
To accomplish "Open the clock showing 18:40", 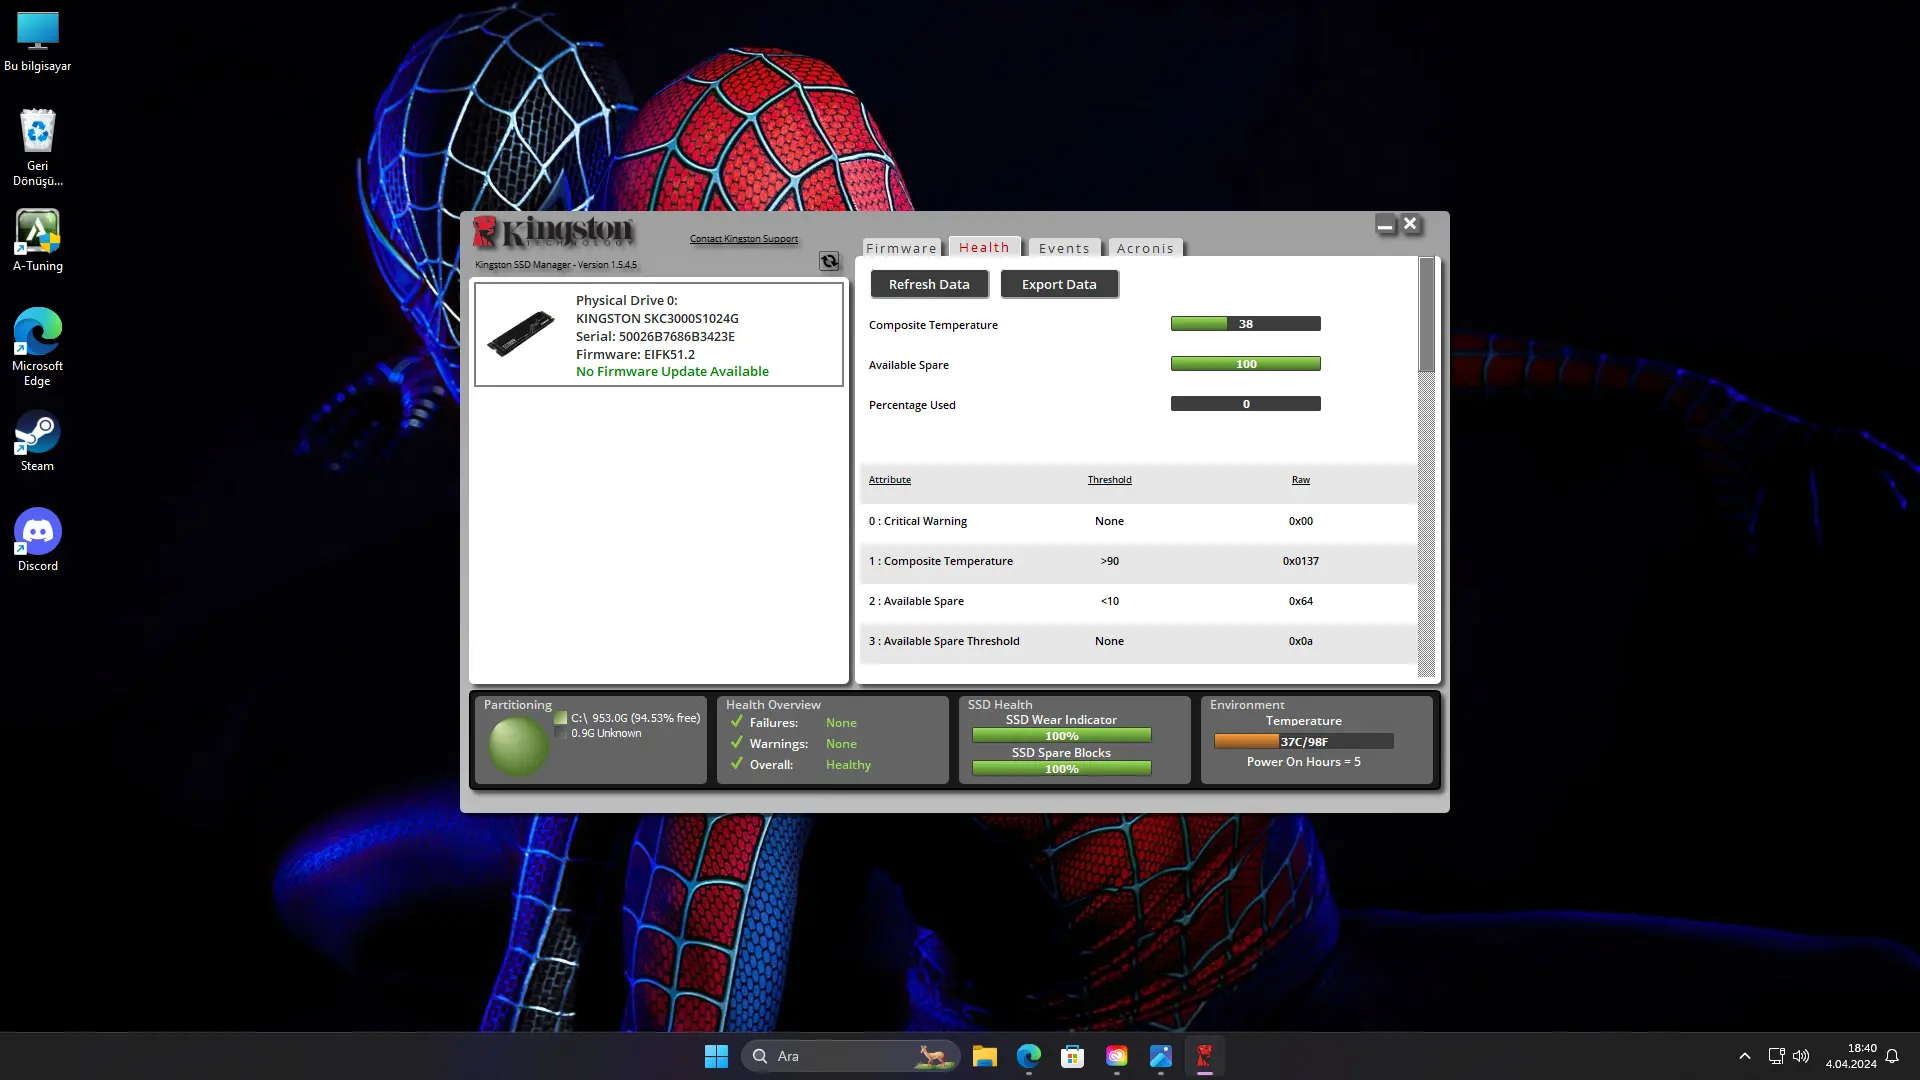I will [x=1851, y=1056].
